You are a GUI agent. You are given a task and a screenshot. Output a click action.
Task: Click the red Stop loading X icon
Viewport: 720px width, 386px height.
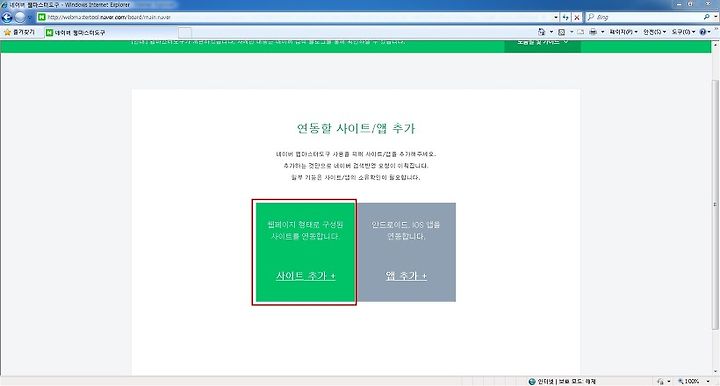point(577,17)
